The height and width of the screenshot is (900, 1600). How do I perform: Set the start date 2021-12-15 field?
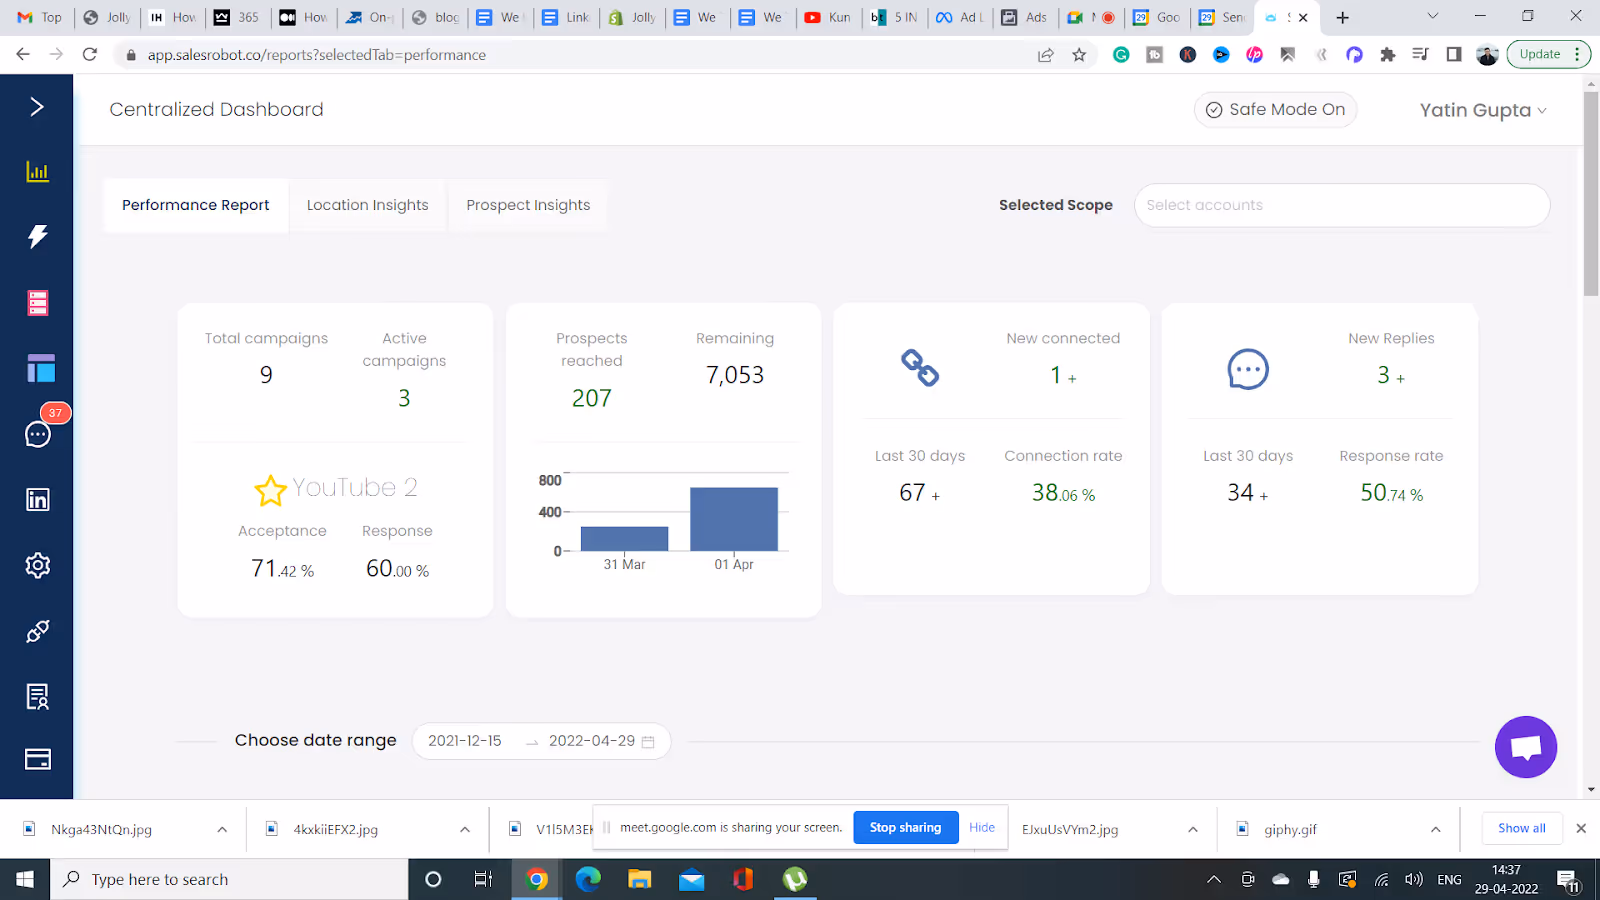(x=465, y=741)
